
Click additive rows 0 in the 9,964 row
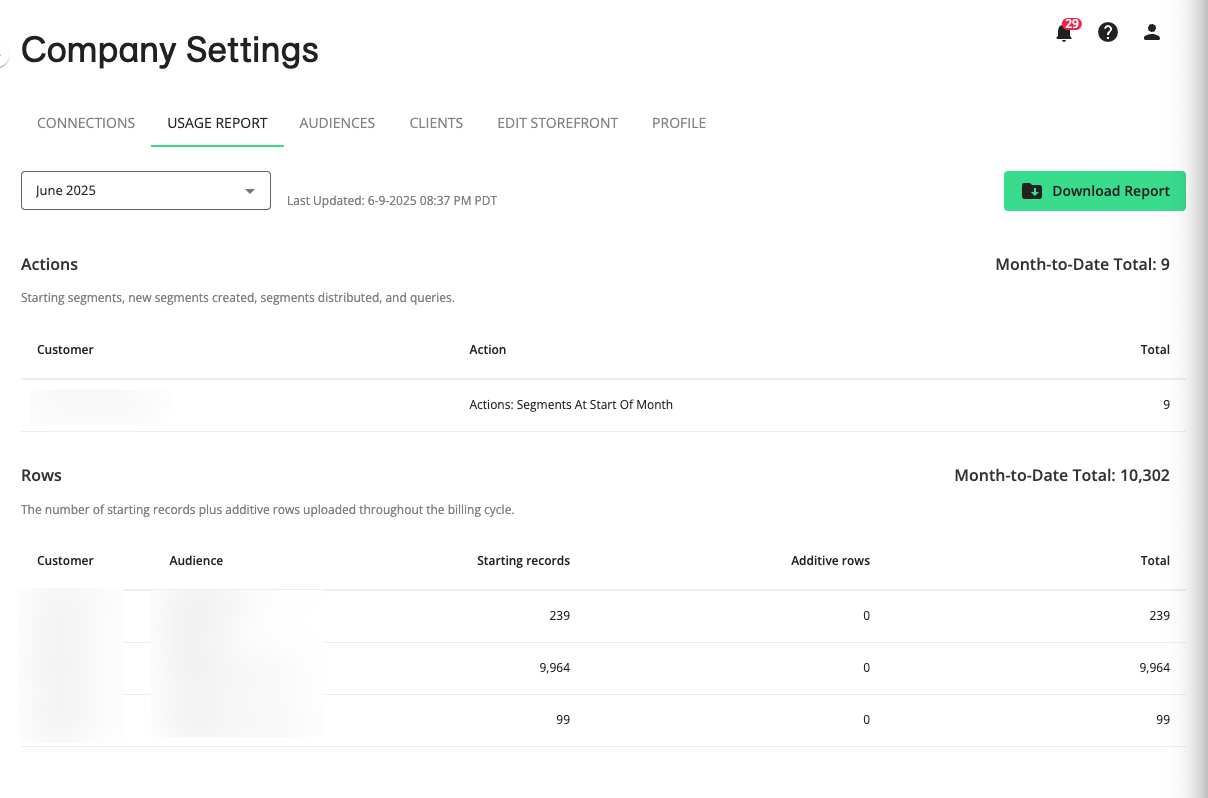point(866,668)
